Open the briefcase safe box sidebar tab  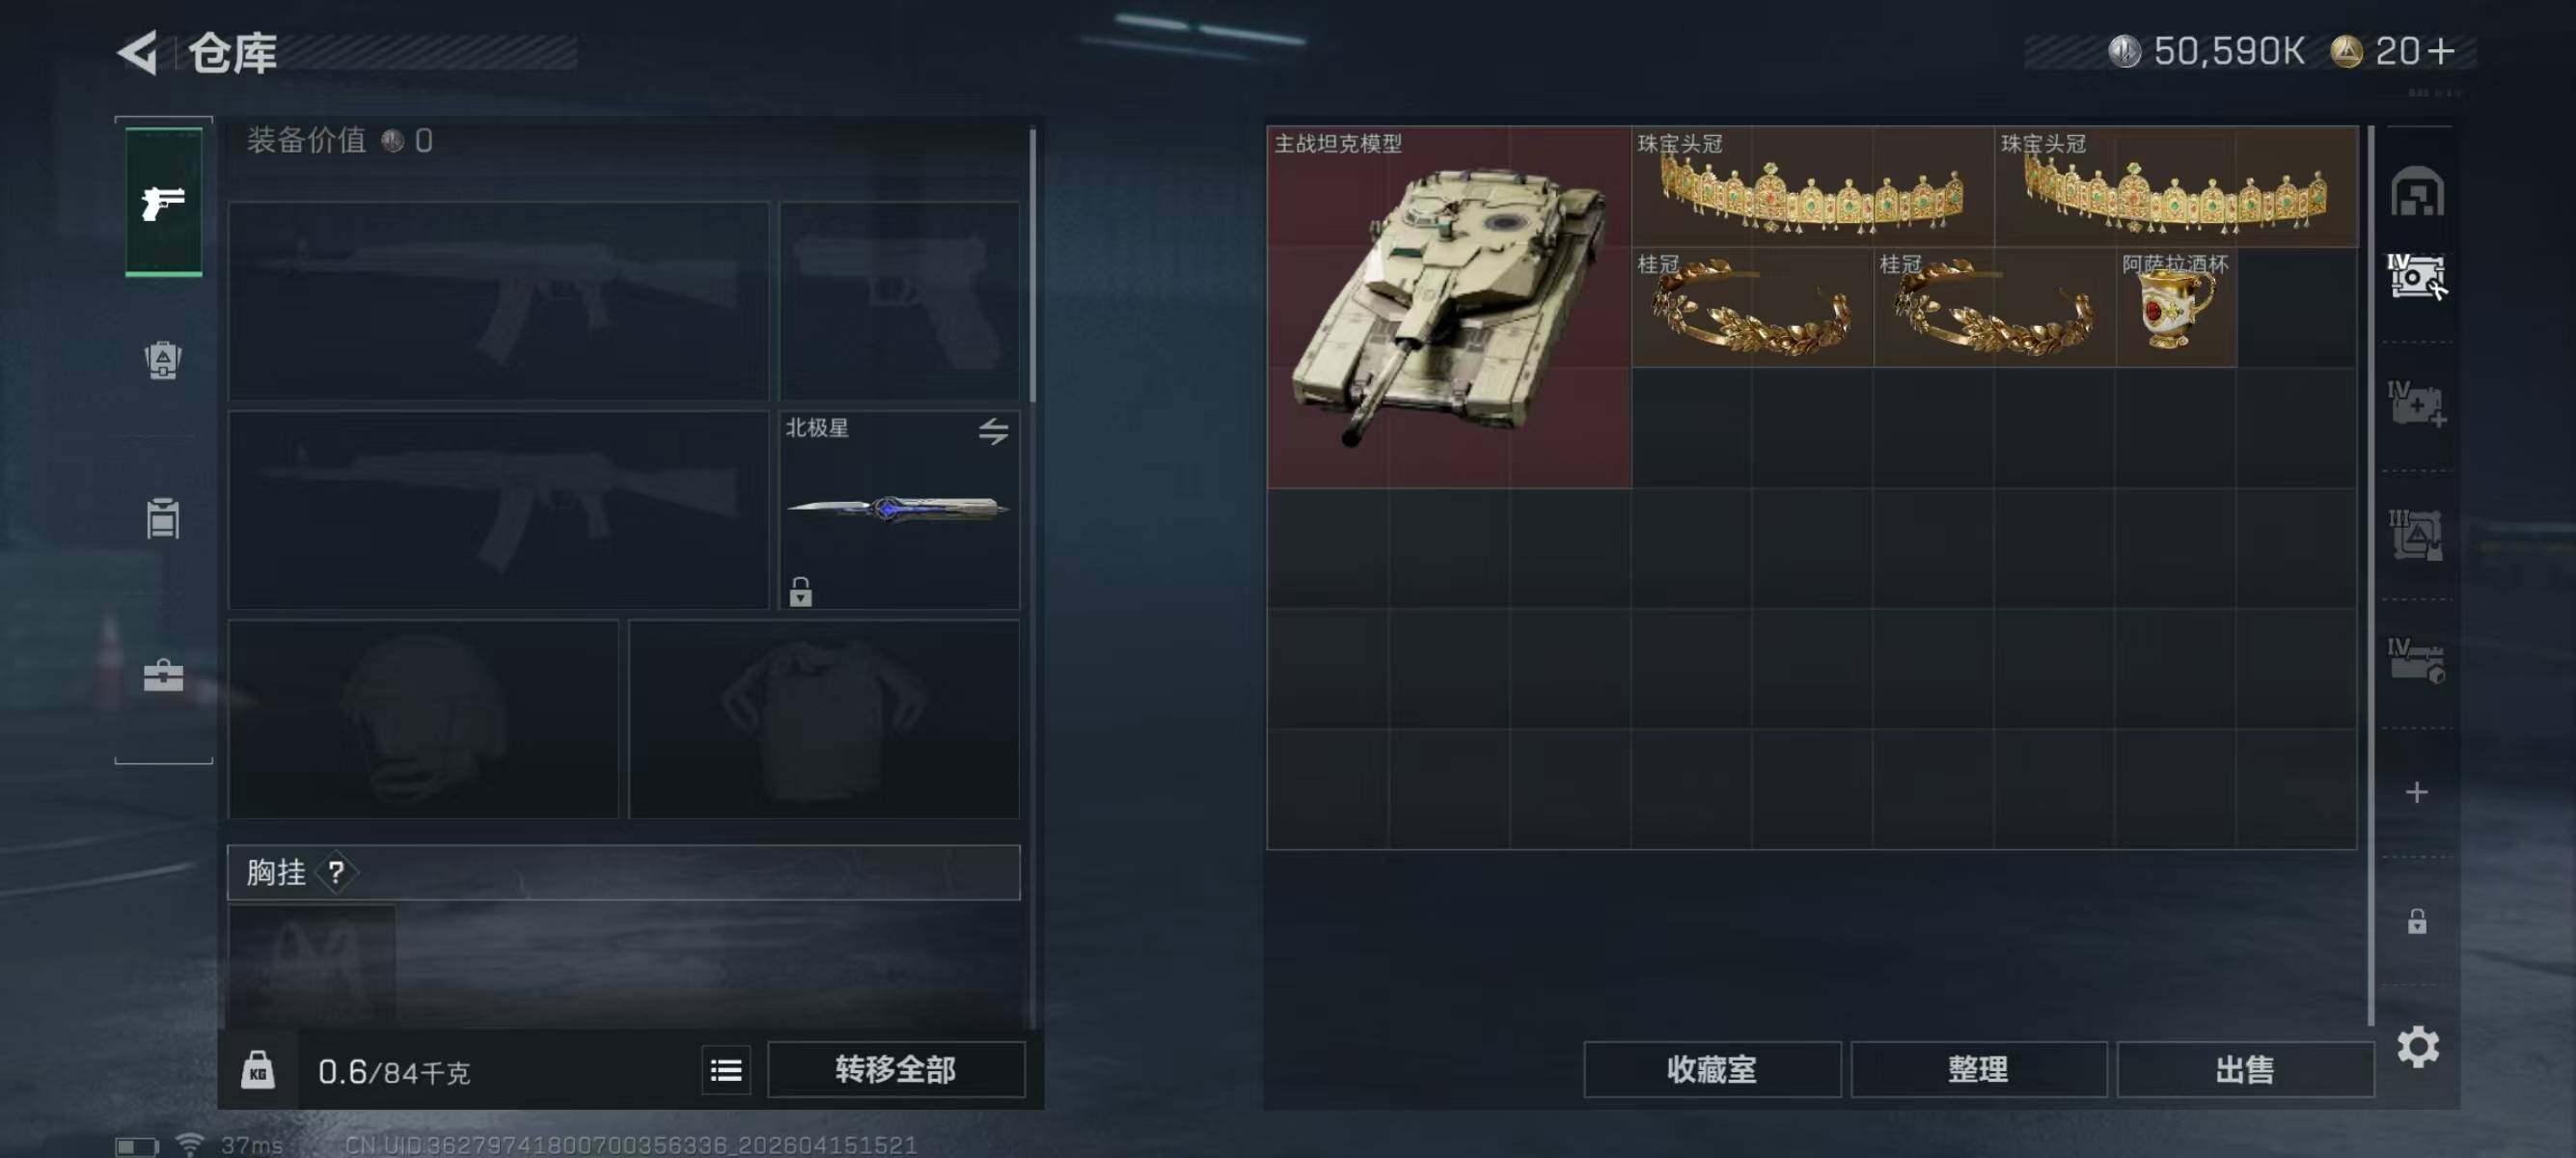163,676
